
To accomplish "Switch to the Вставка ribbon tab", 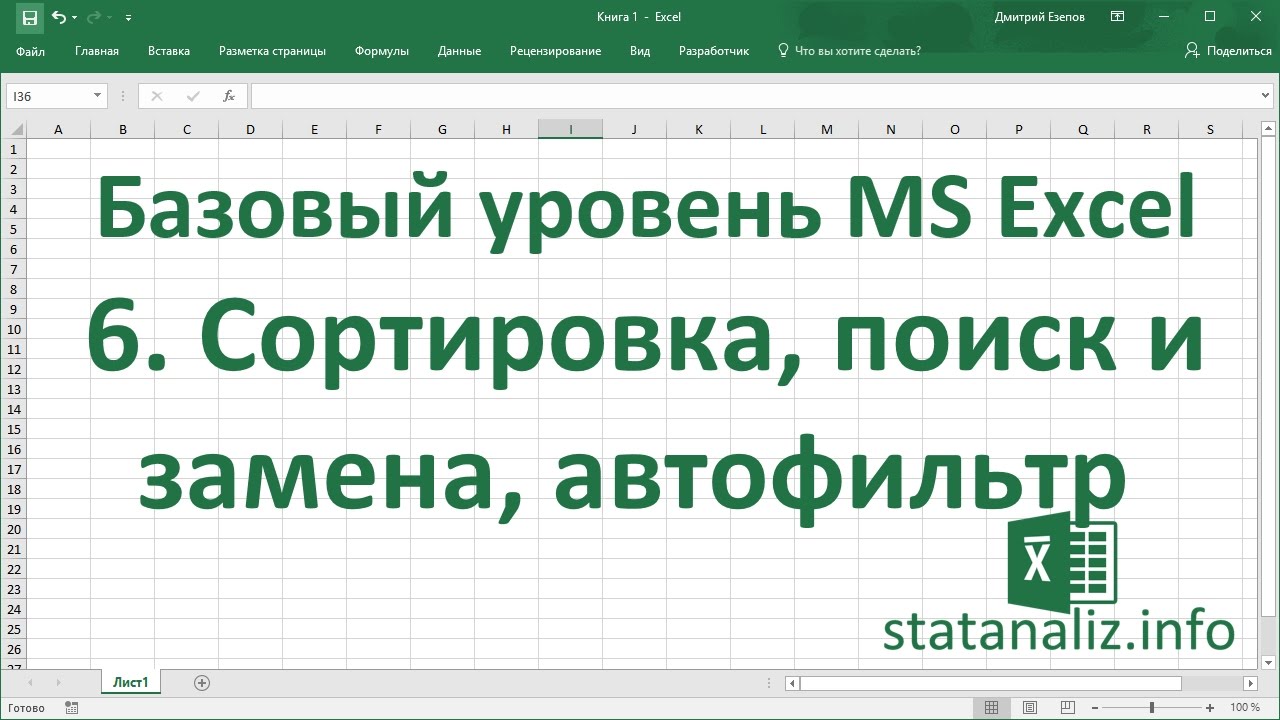I will (169, 51).
